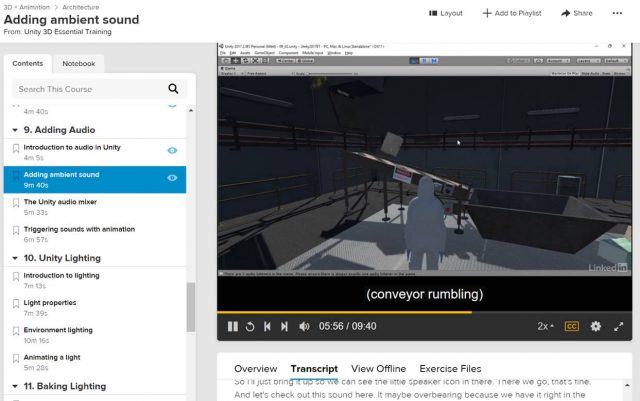Open Unity 3D Essential Training course link

point(68,32)
